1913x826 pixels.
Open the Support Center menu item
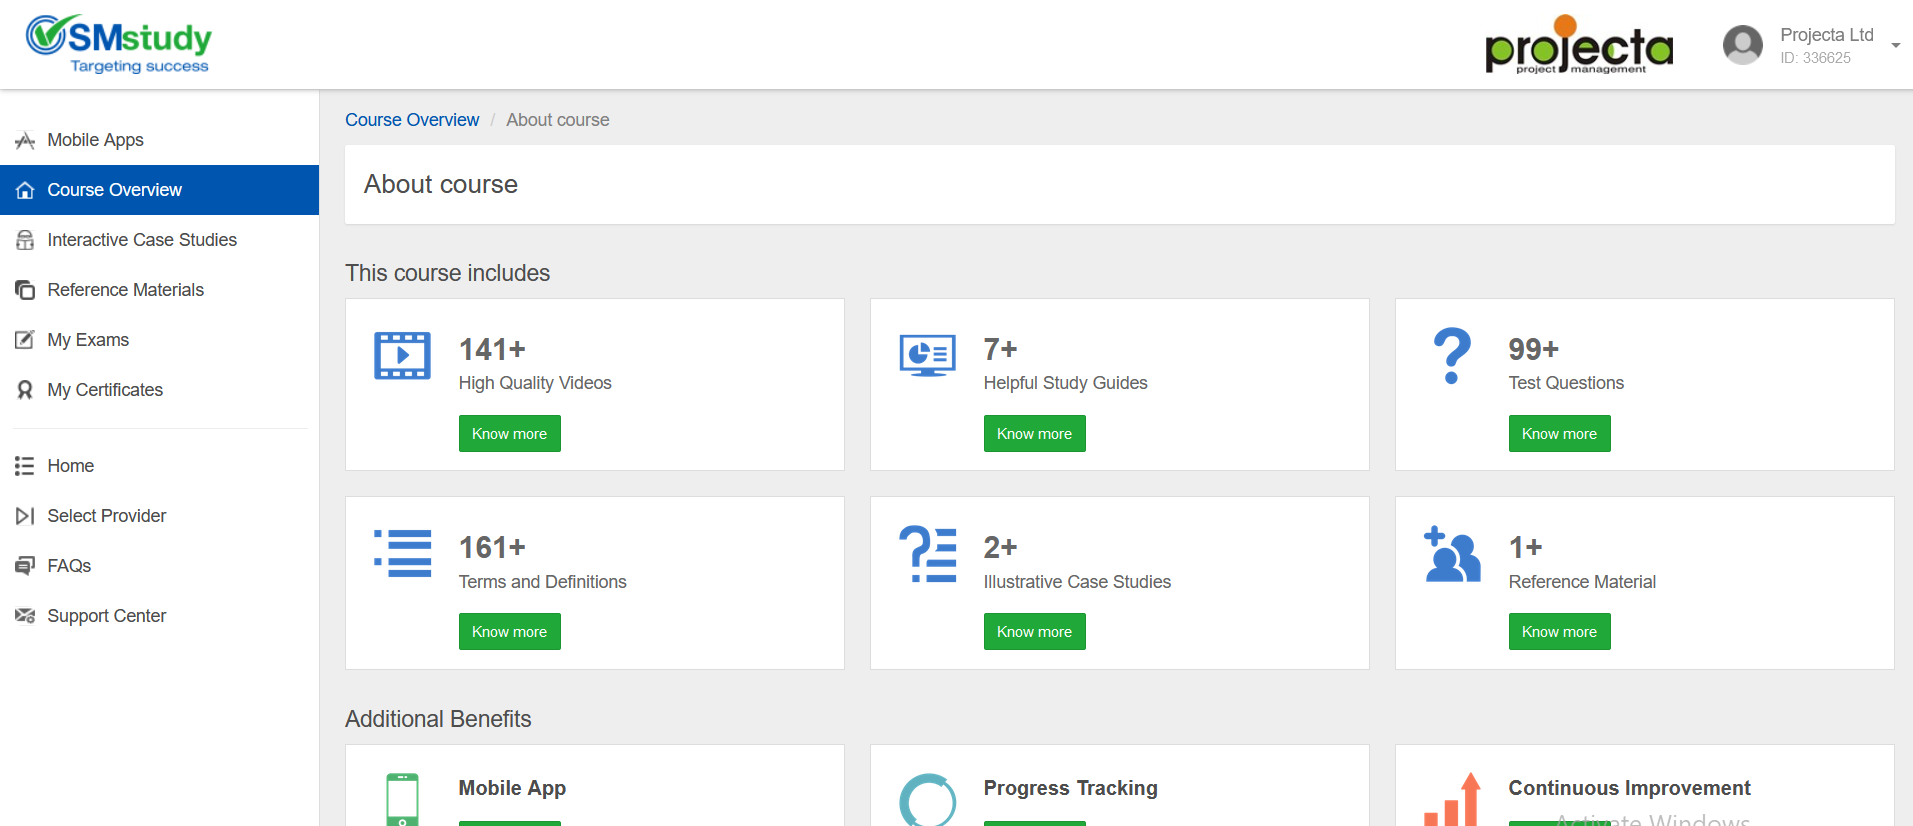(x=106, y=616)
